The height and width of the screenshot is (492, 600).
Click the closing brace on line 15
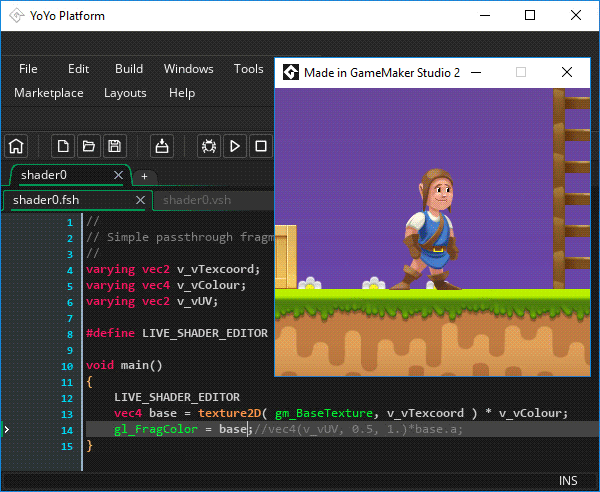[x=90, y=446]
